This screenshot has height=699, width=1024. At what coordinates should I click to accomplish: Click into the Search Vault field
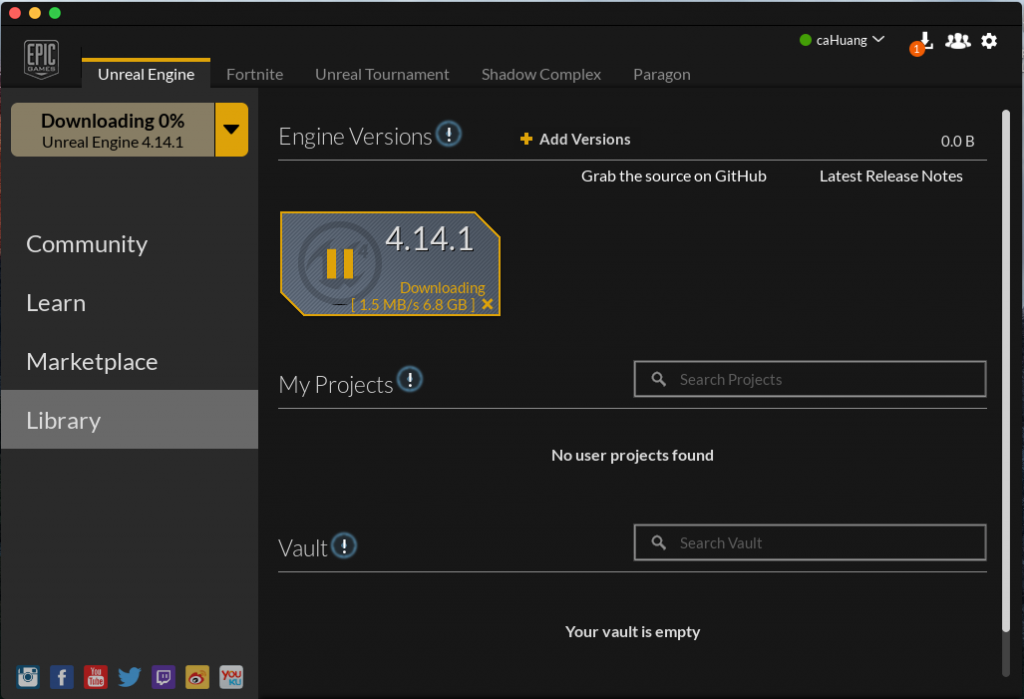[x=810, y=542]
